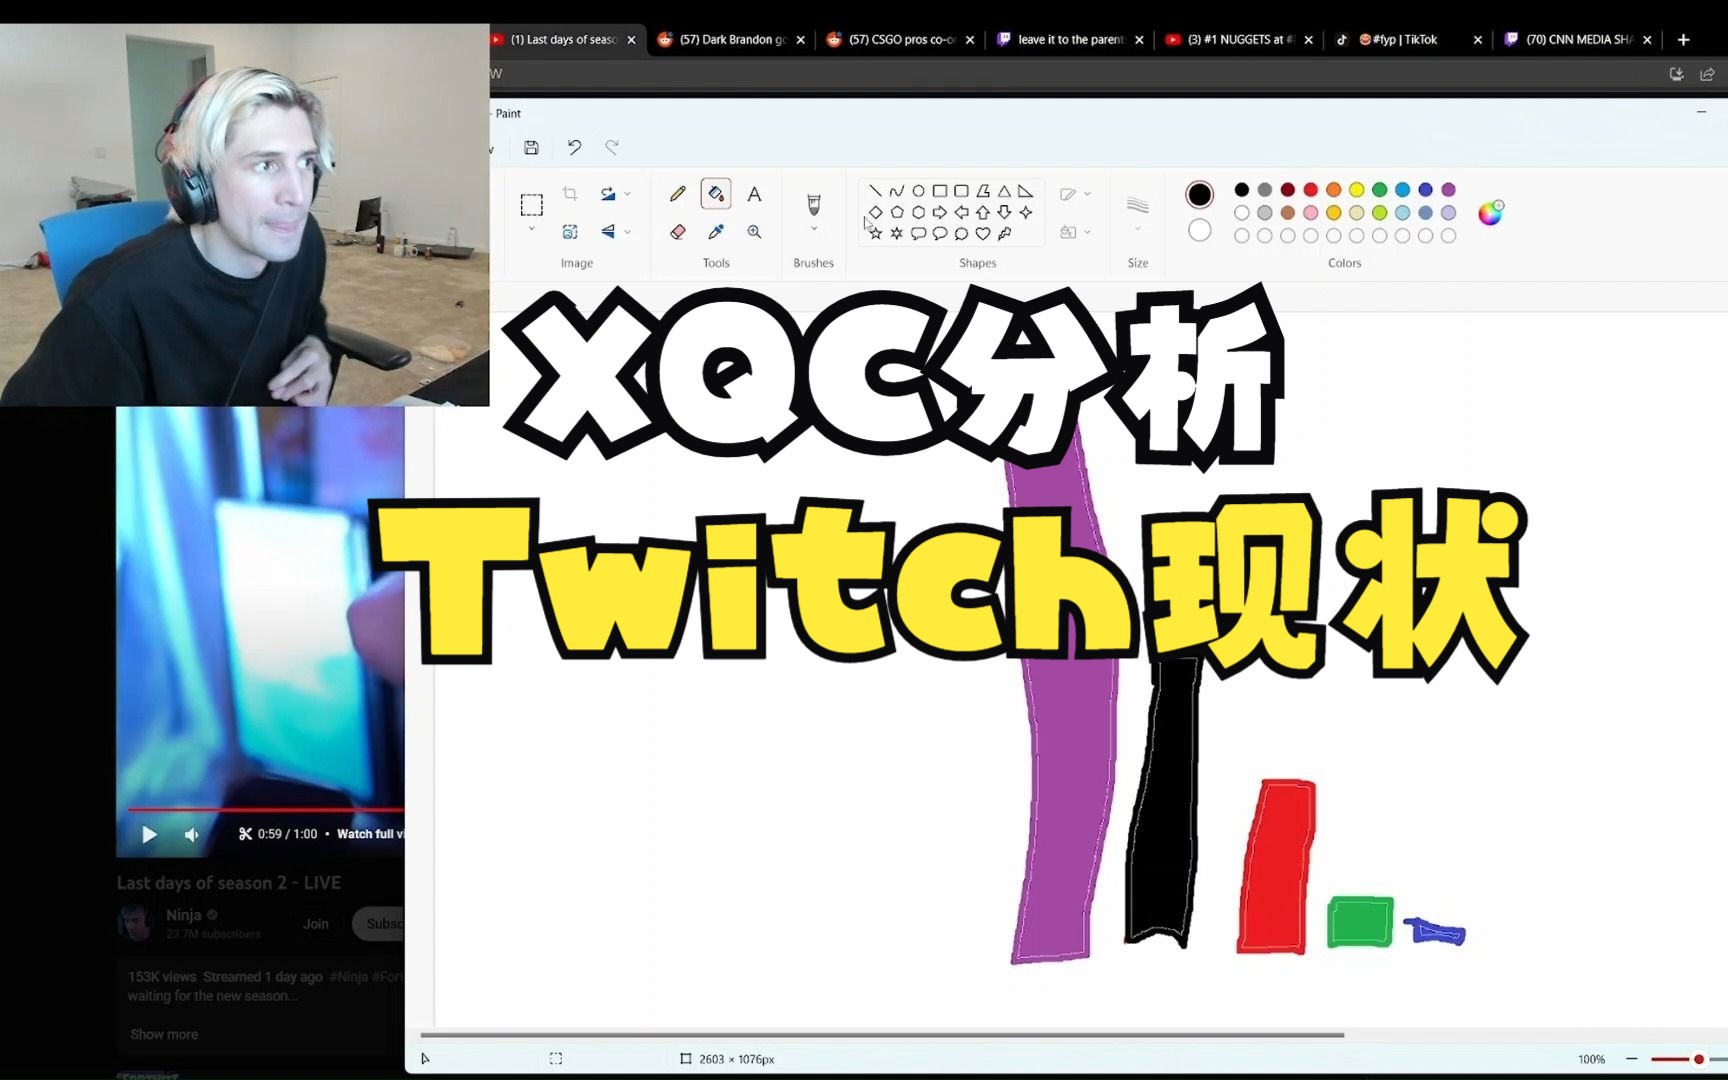The width and height of the screenshot is (1728, 1080).
Task: Expand the Brushes dropdown arrow
Action: tap(814, 229)
